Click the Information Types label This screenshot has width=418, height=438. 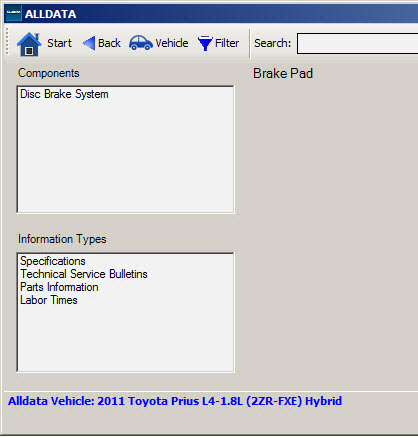[x=62, y=239]
